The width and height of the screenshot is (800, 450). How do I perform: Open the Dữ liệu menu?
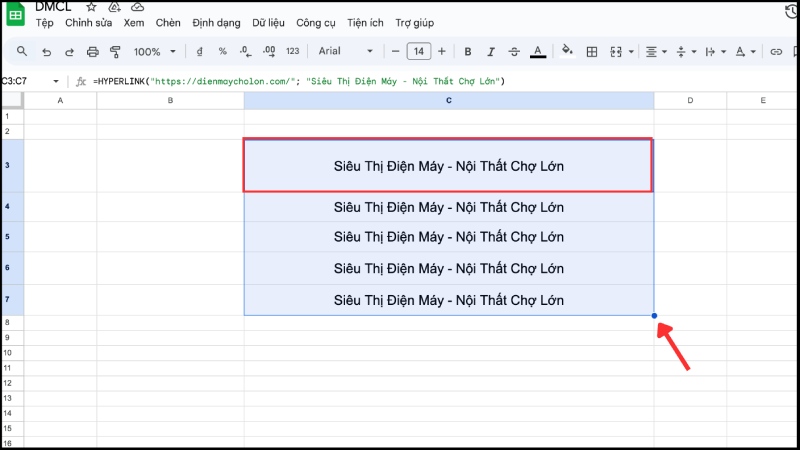pyautogui.click(x=268, y=23)
